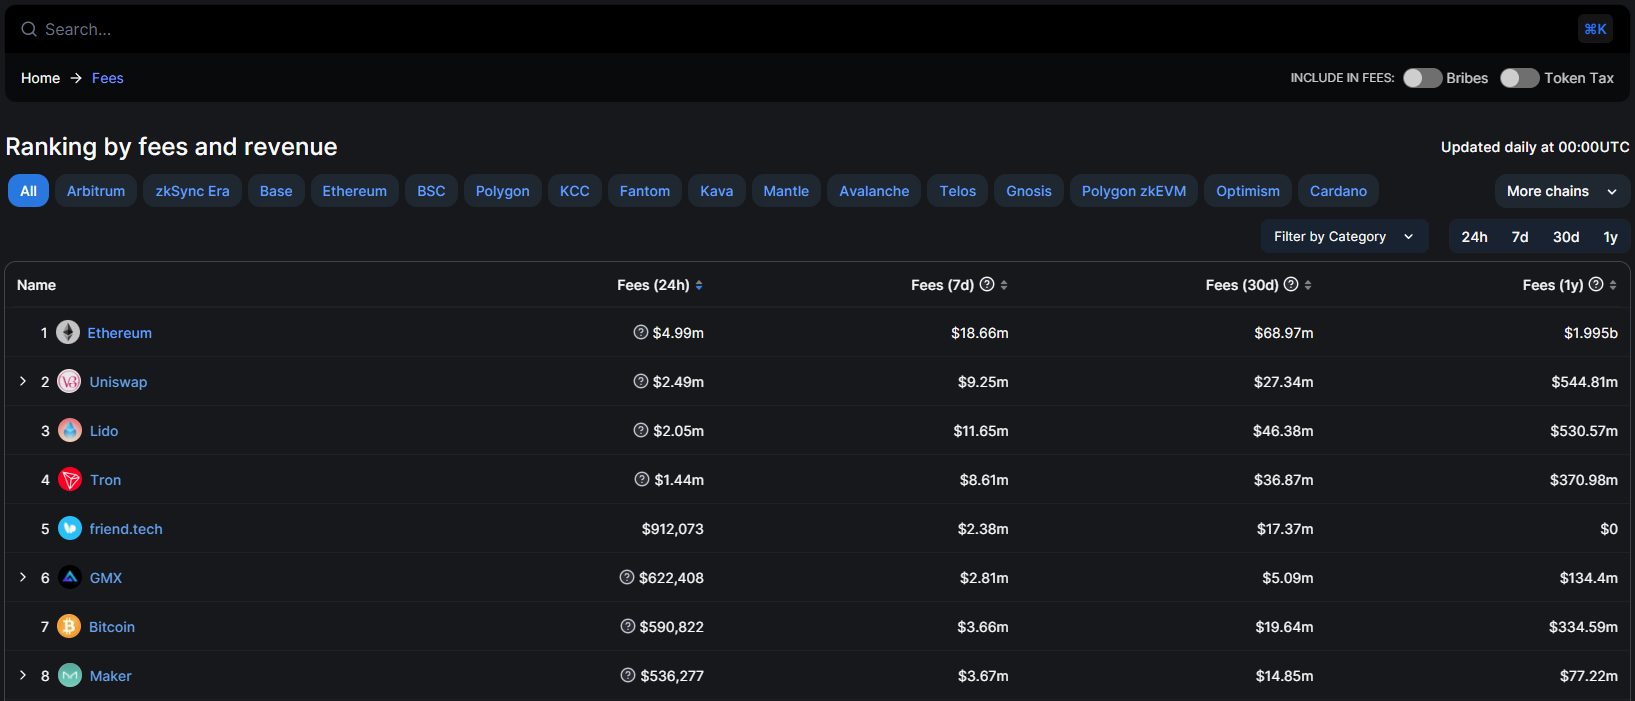
Task: Click the search magnifier icon
Action: click(29, 29)
